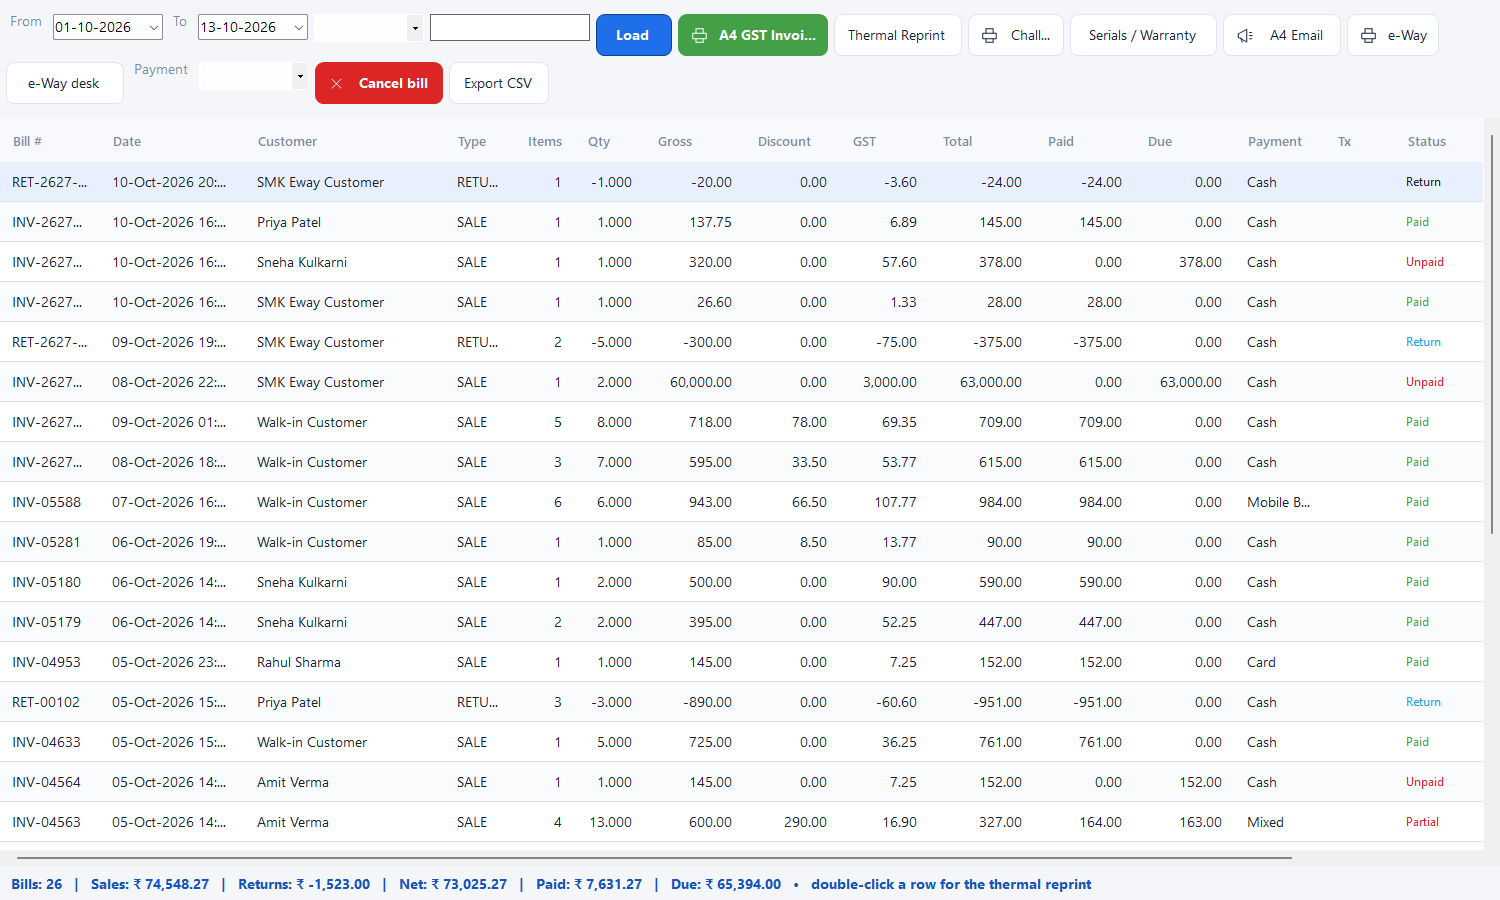
Task: Sort by the GST column header
Action: [x=864, y=141]
